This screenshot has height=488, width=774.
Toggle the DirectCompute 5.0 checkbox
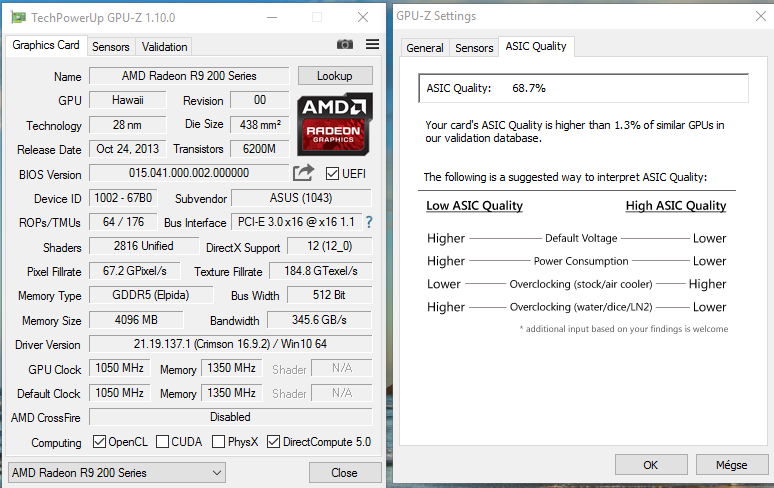coord(273,442)
